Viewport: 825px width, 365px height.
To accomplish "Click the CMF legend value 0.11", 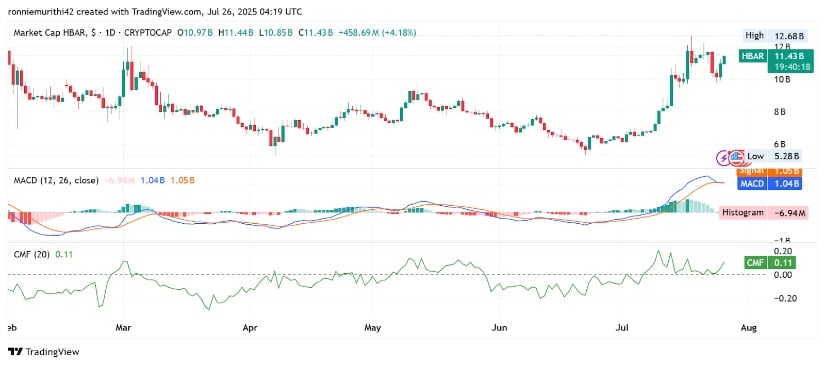I will (x=64, y=255).
